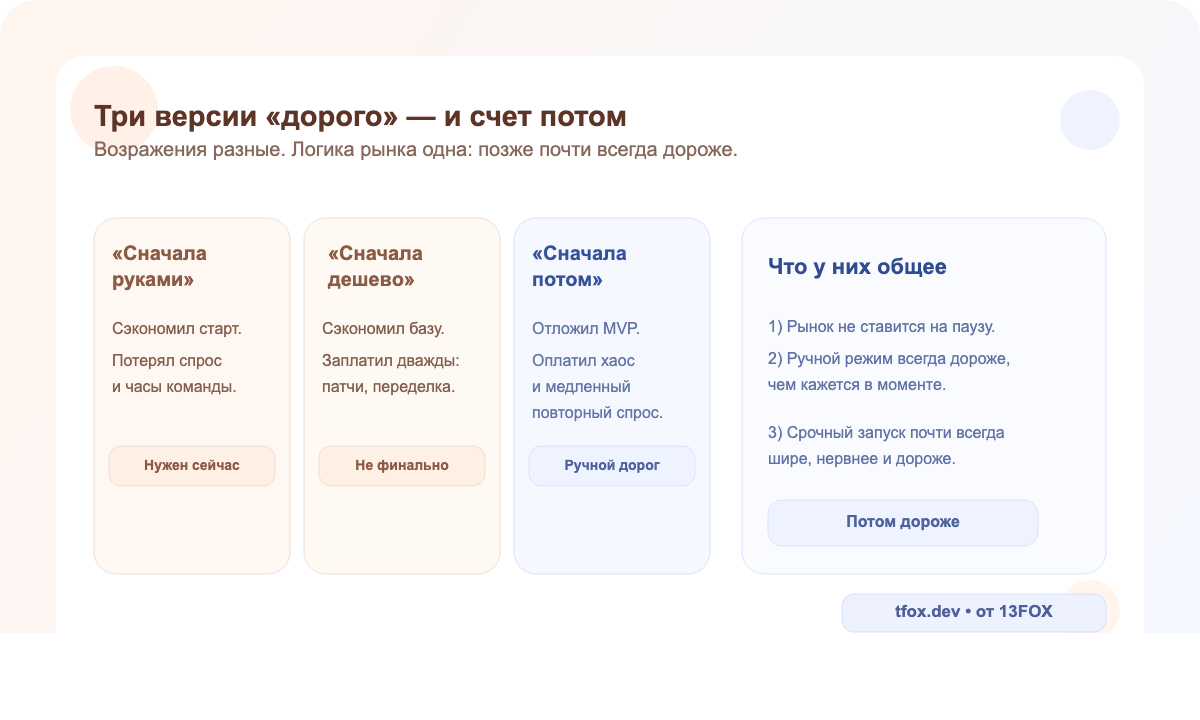Viewport: 1200px width, 720px height.
Task: Toggle the «Не финально» badge
Action: (x=401, y=465)
